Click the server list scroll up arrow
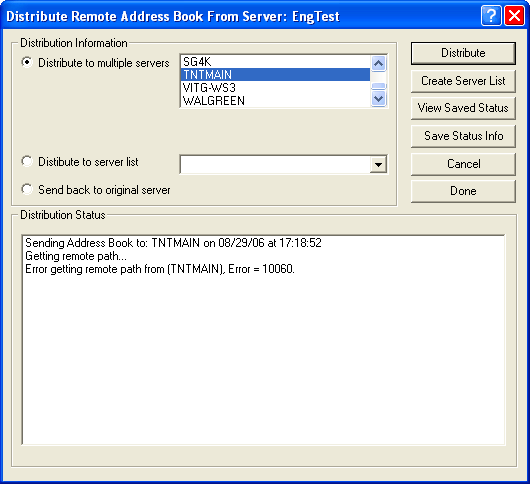530x484 pixels. coord(378,63)
